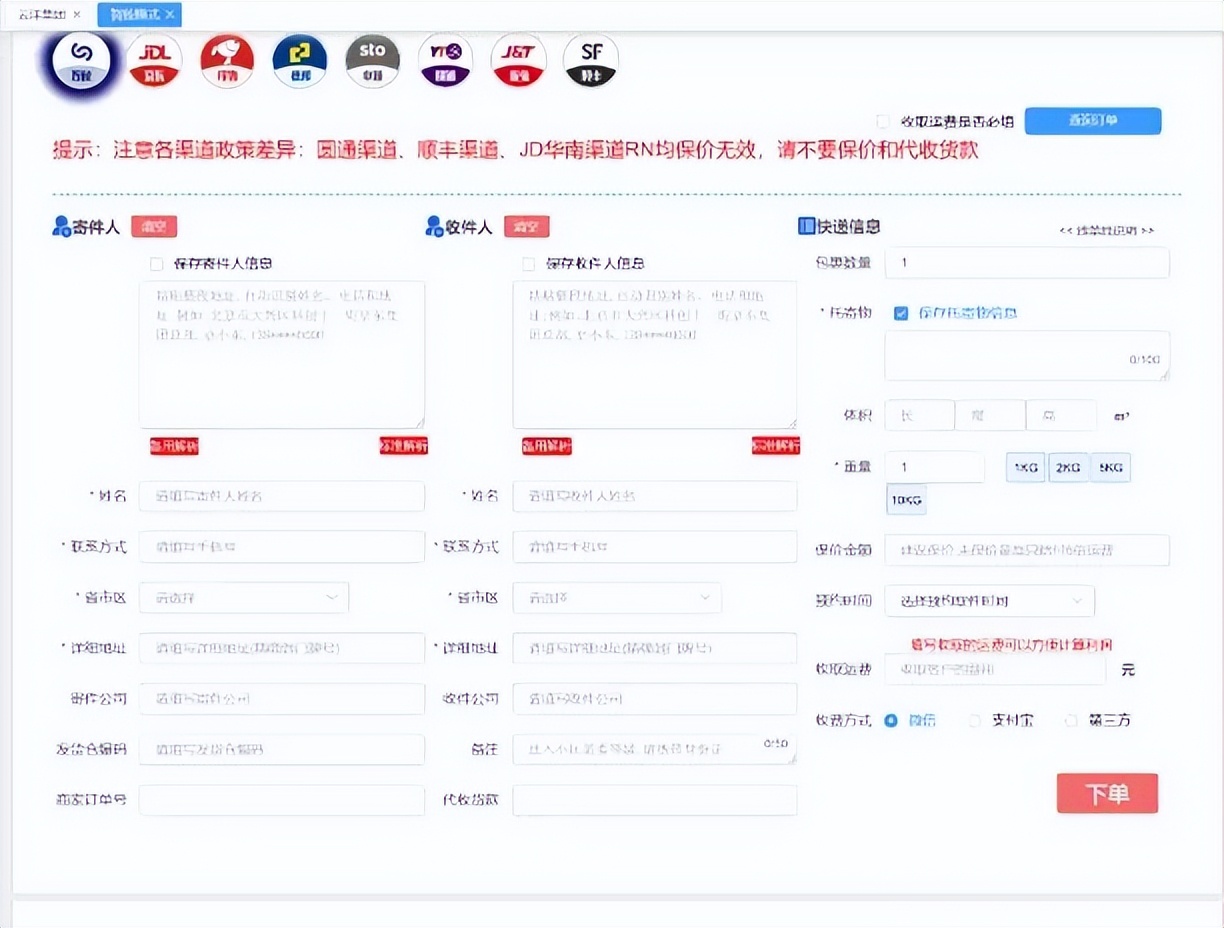Screen dimensions: 1224x928
Task: Click the blue fourth courier channel icon
Action: click(300, 60)
